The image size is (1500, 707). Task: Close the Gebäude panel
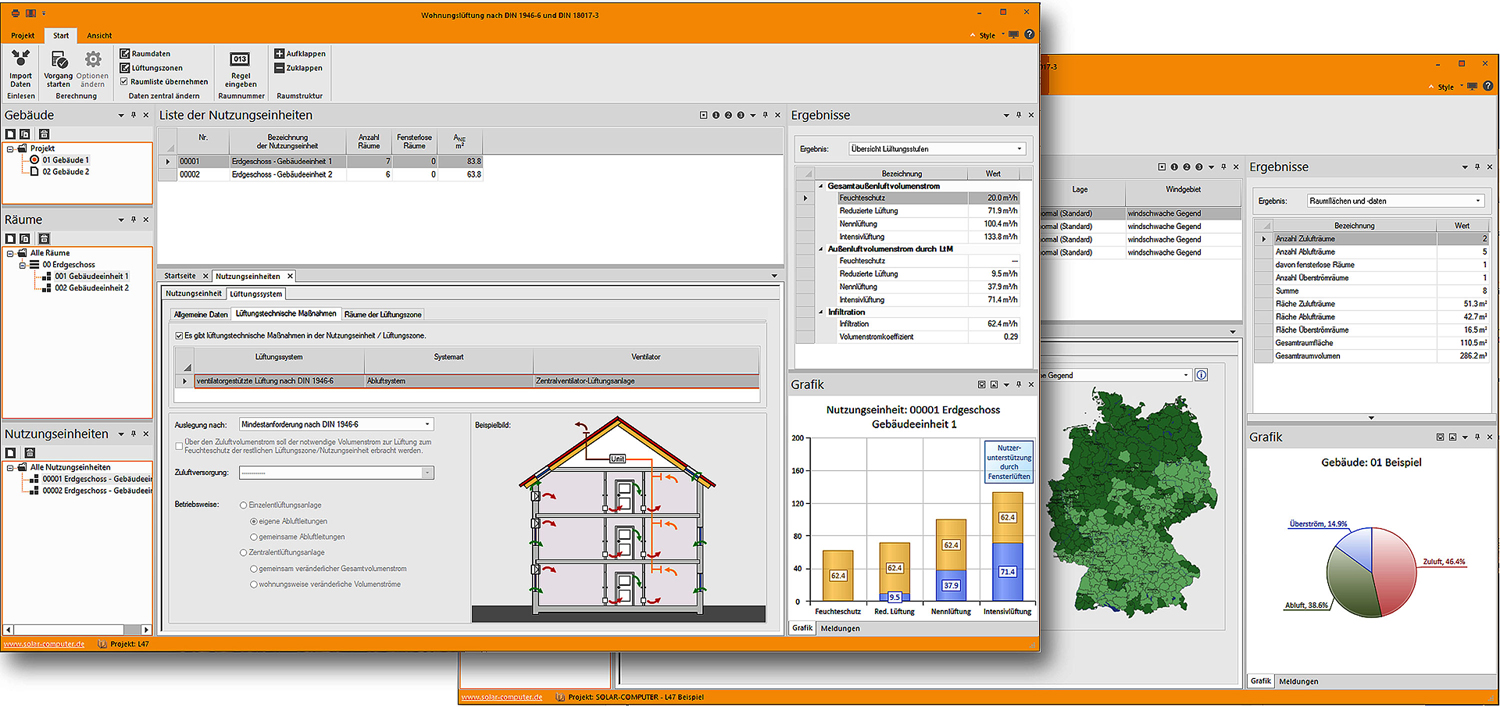tap(146, 115)
